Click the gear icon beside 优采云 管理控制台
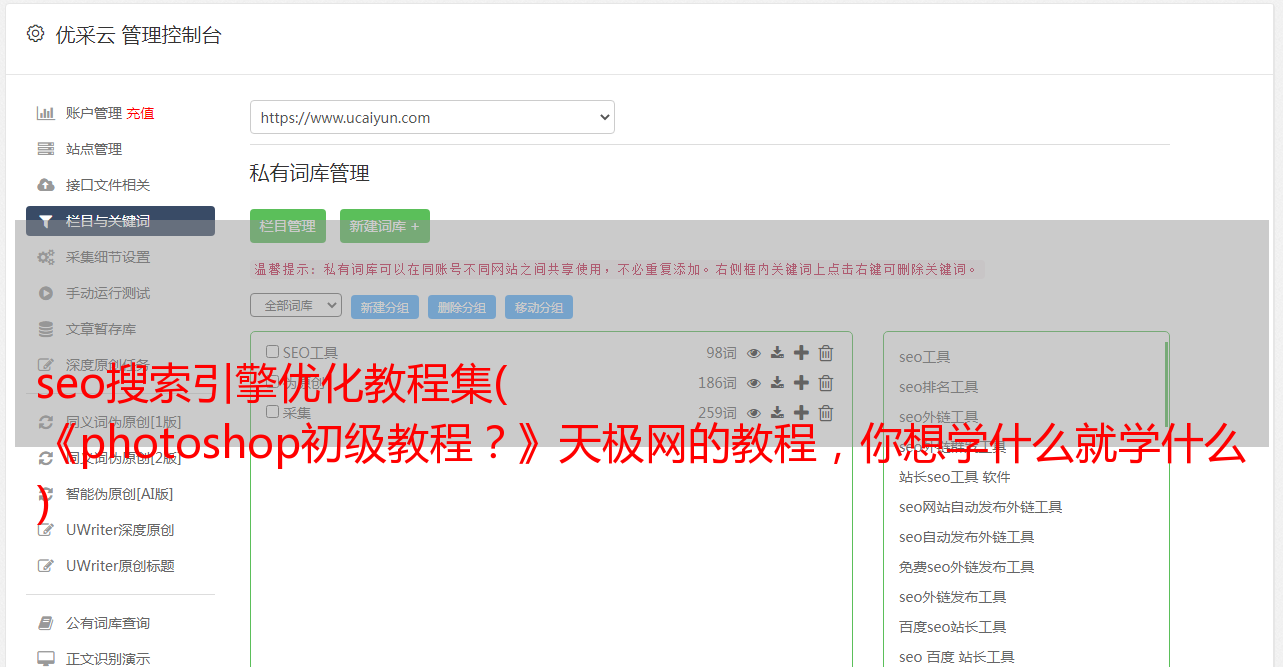1283x667 pixels. tap(36, 34)
